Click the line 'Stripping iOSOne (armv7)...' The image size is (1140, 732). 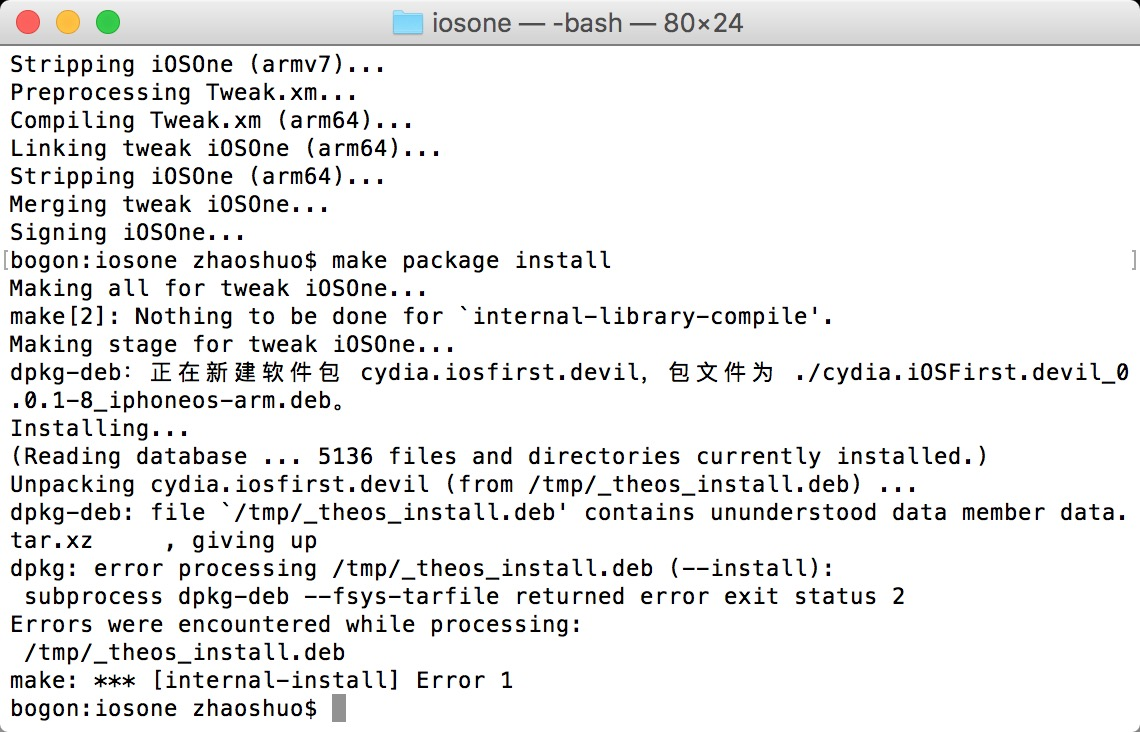pyautogui.click(x=197, y=64)
